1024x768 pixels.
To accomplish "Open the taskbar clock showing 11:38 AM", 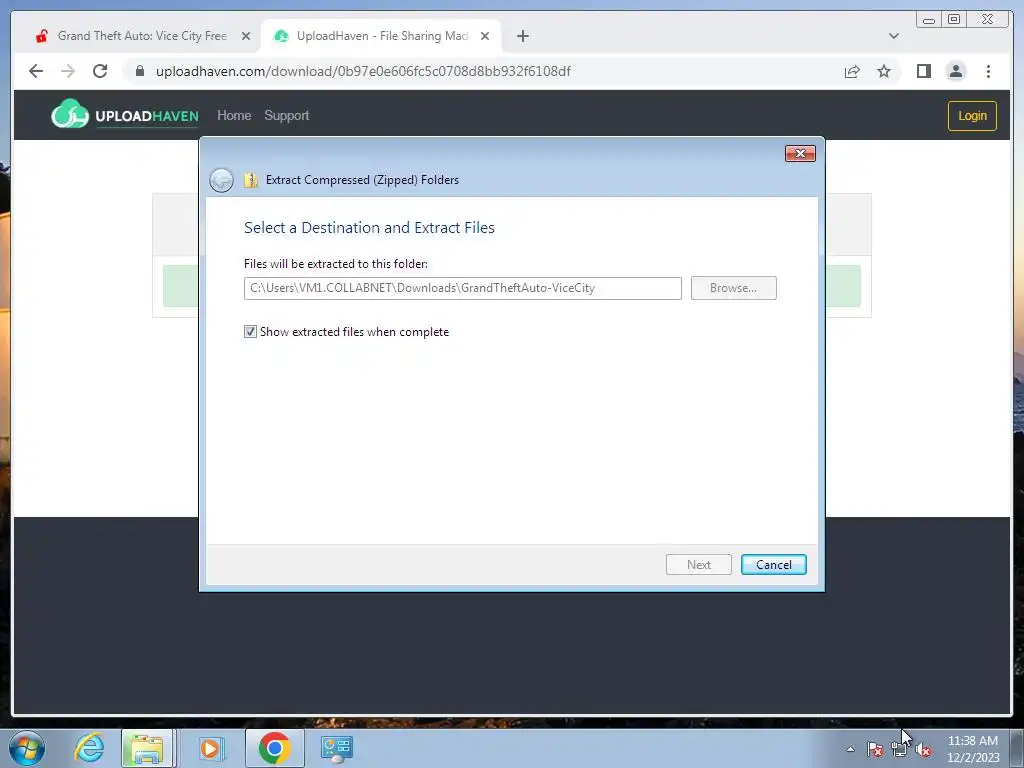I will point(972,749).
